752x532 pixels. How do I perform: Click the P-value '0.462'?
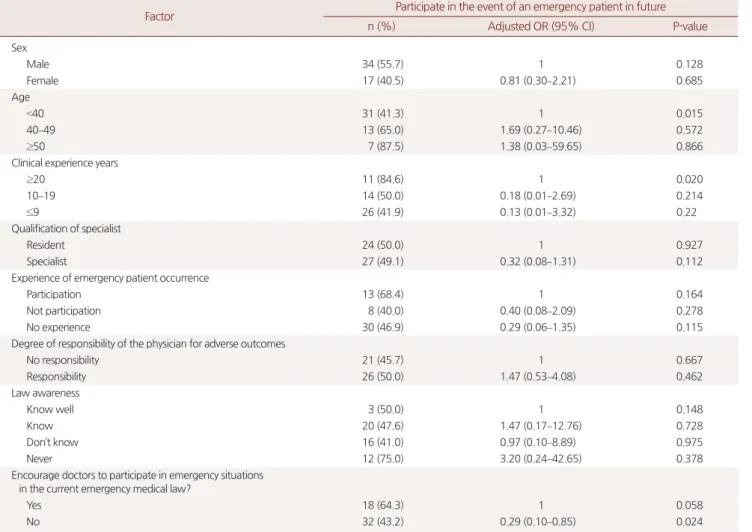click(x=689, y=377)
